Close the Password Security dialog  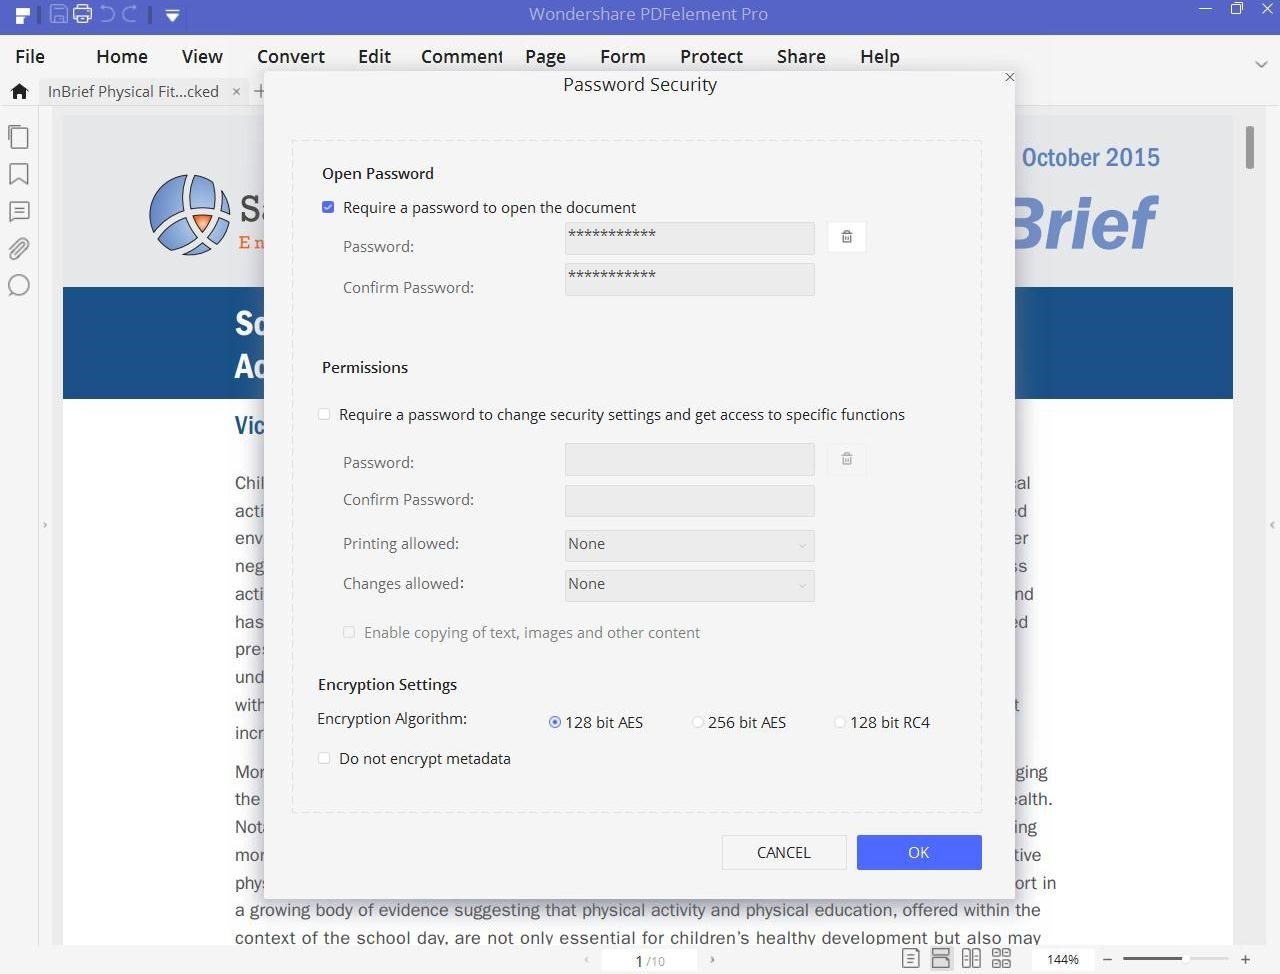coord(1009,77)
